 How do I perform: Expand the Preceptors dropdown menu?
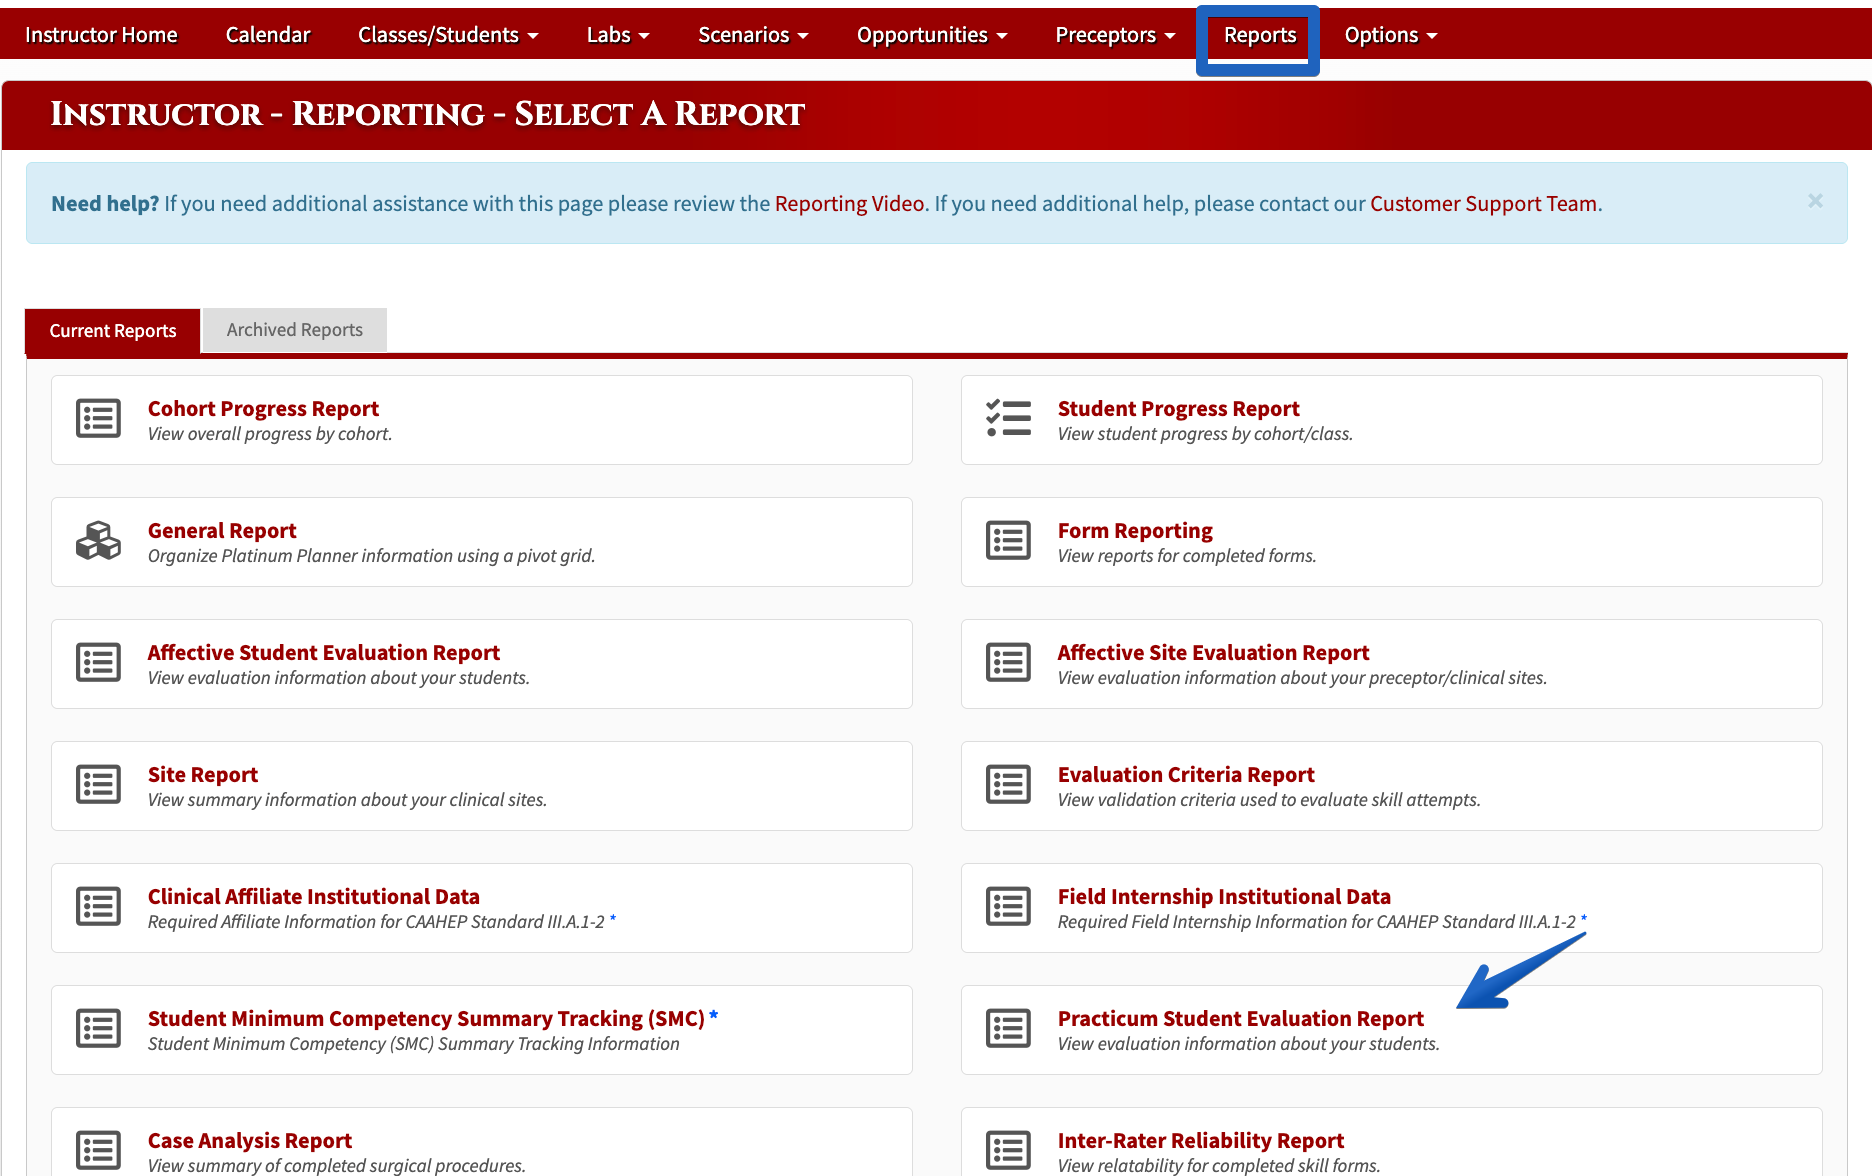tap(1115, 35)
